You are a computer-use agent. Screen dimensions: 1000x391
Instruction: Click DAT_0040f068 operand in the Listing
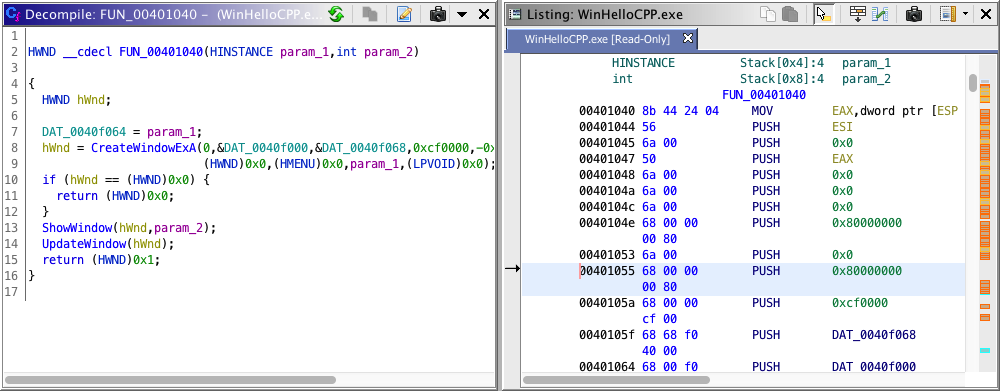[874, 334]
